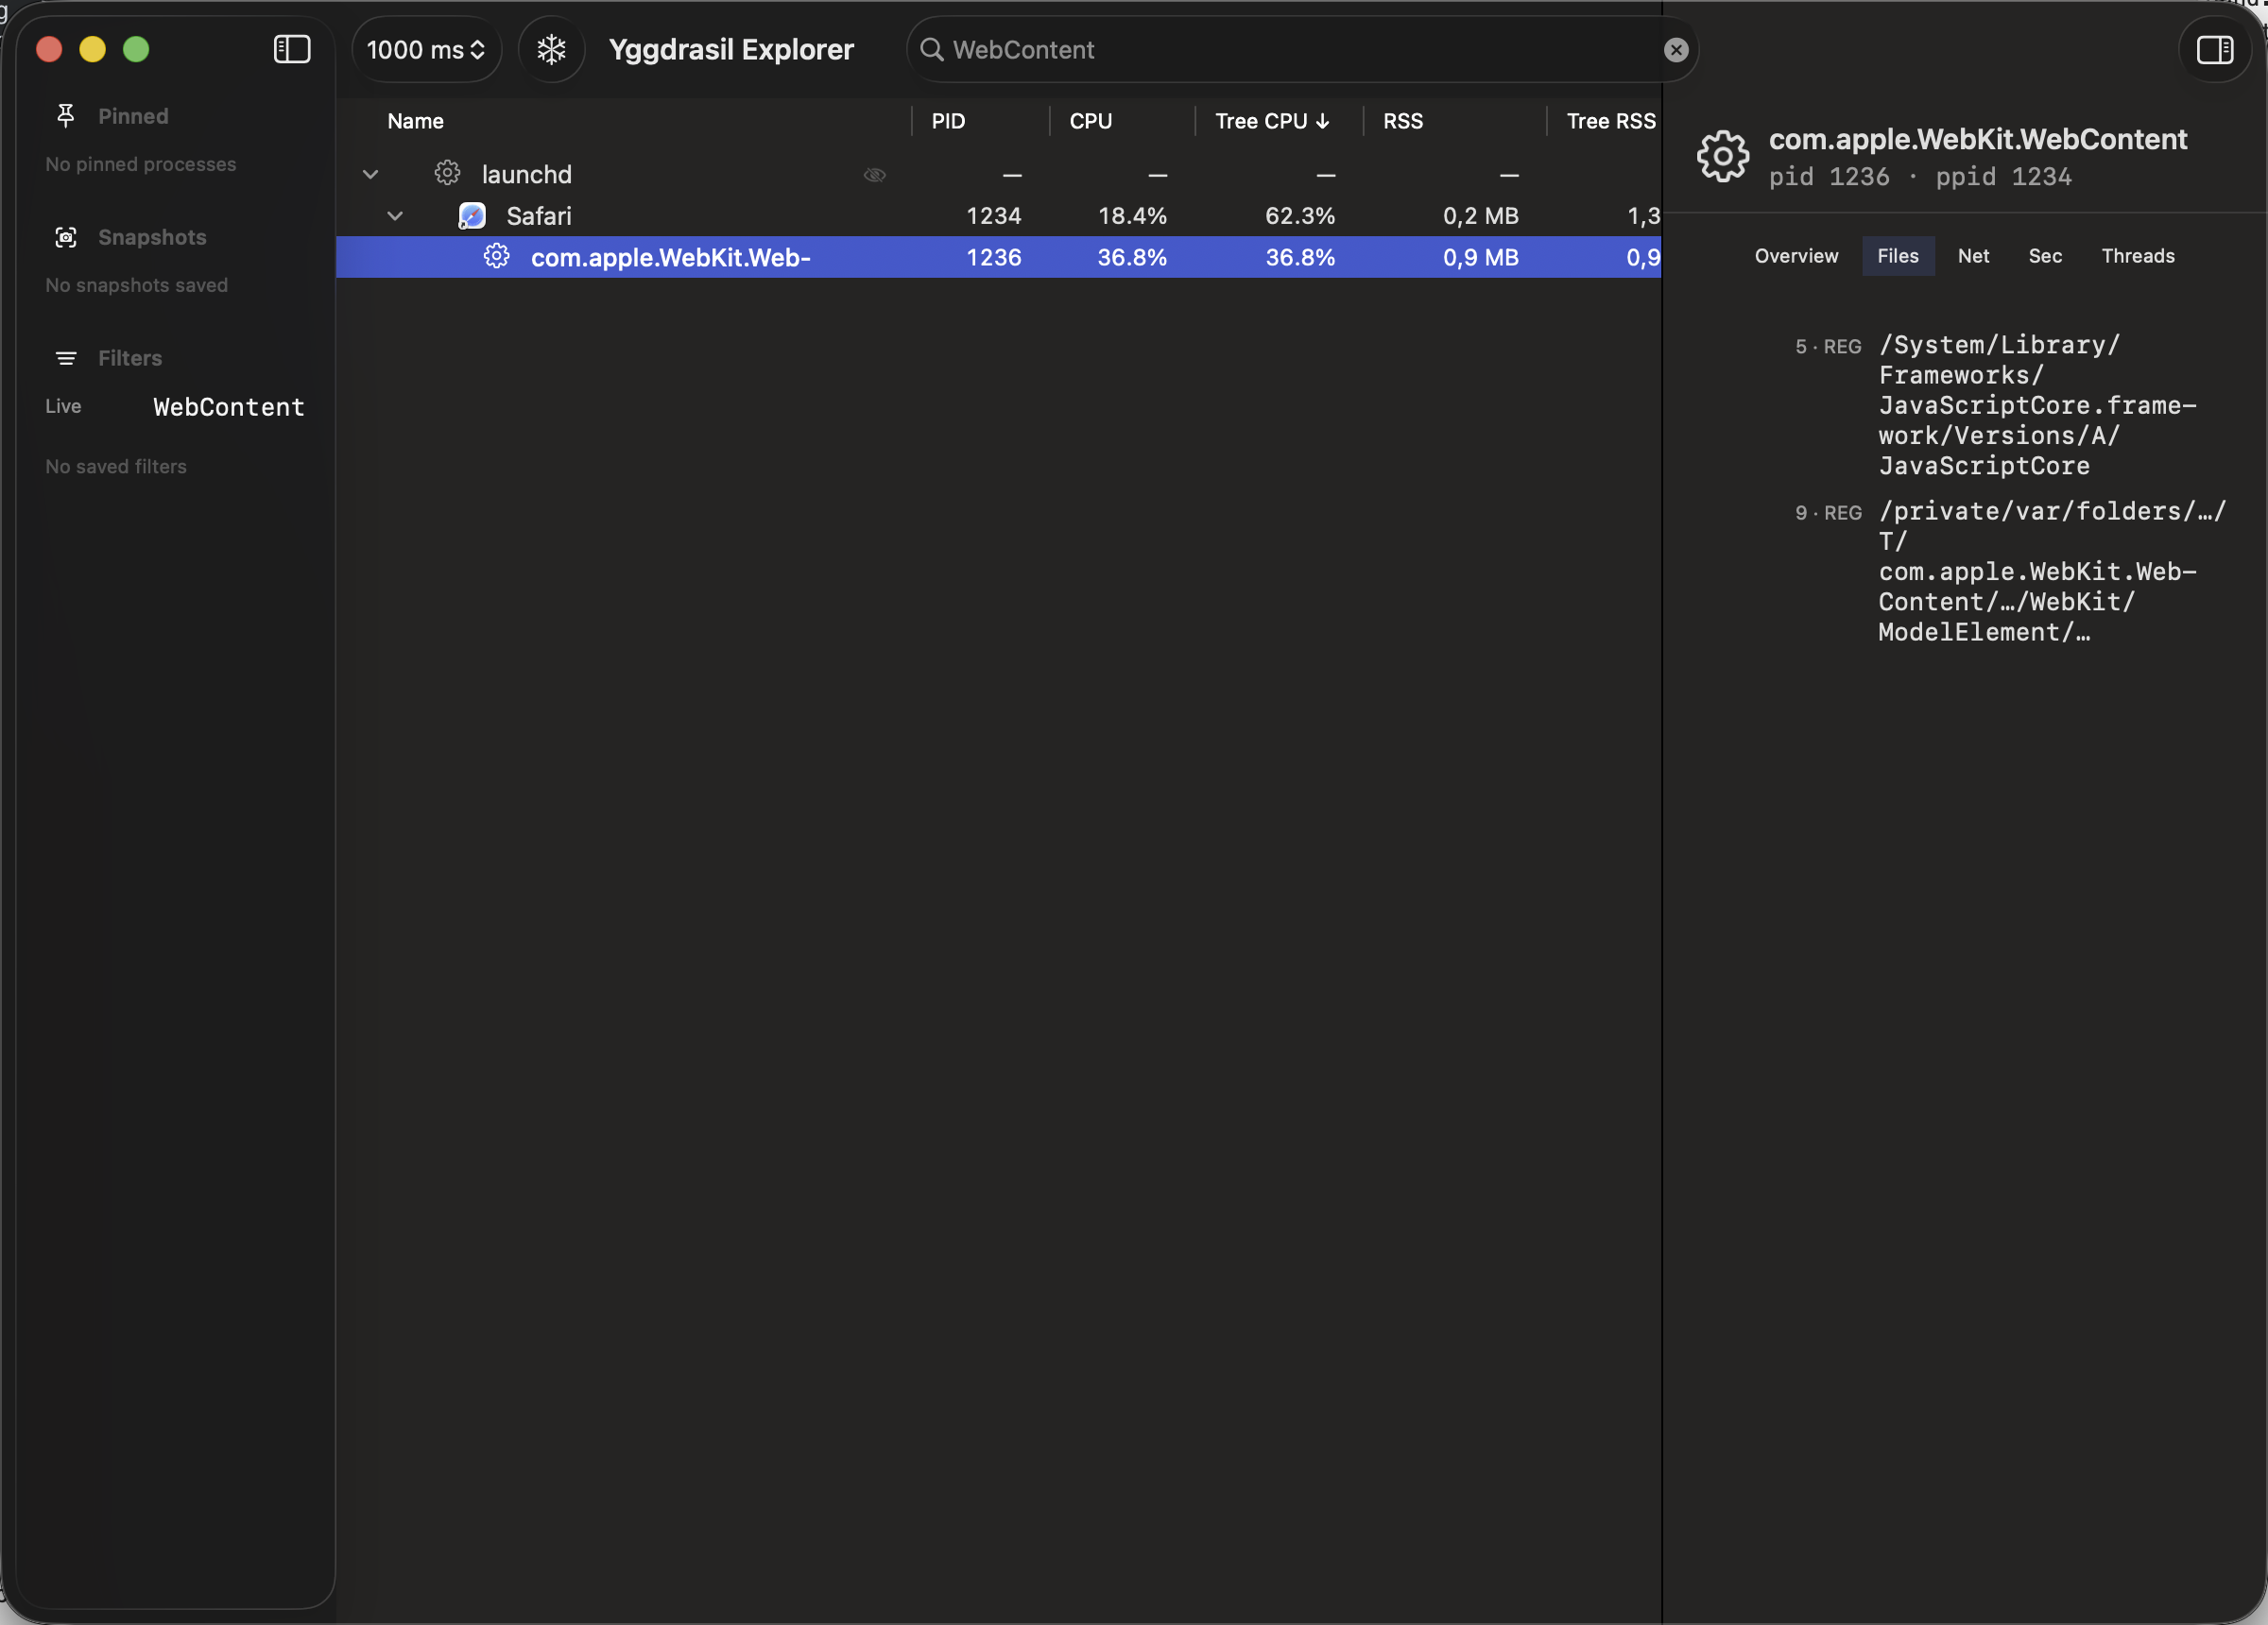Sort by the Tree CPU column
The image size is (2268, 1625).
click(x=1271, y=121)
